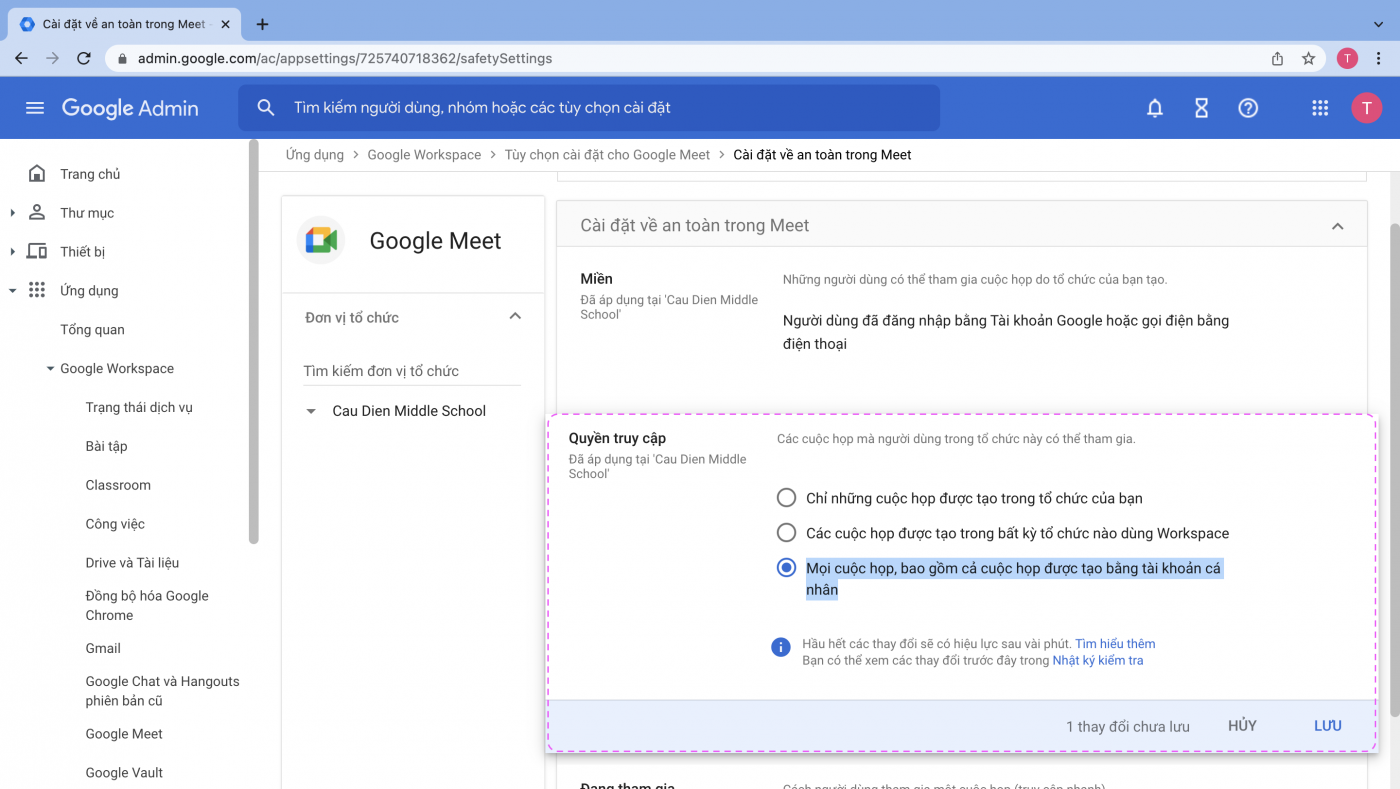
Task: Open Đồng bộ hóa Google Chrome in sidebar
Action: pos(147,605)
